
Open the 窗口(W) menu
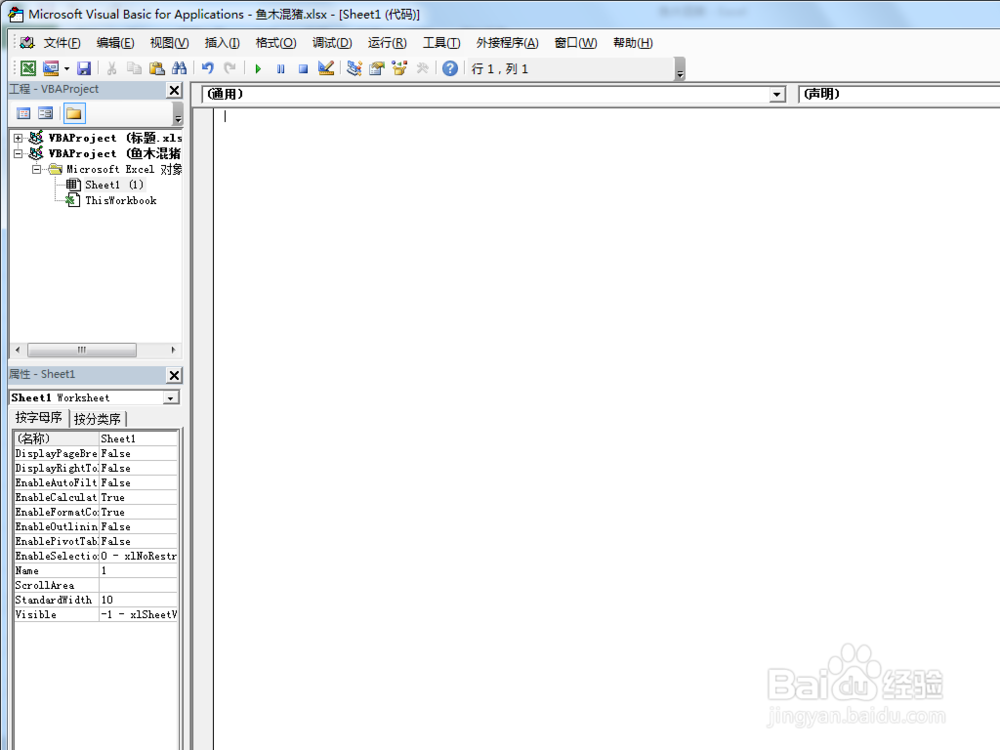[576, 43]
